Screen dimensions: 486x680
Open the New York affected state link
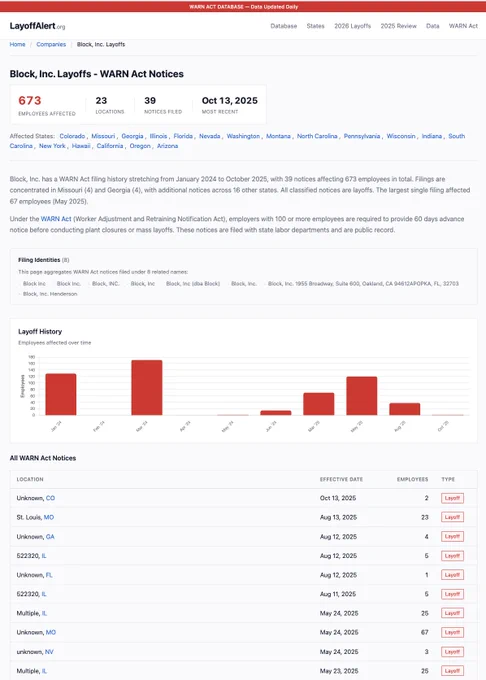click(x=52, y=146)
